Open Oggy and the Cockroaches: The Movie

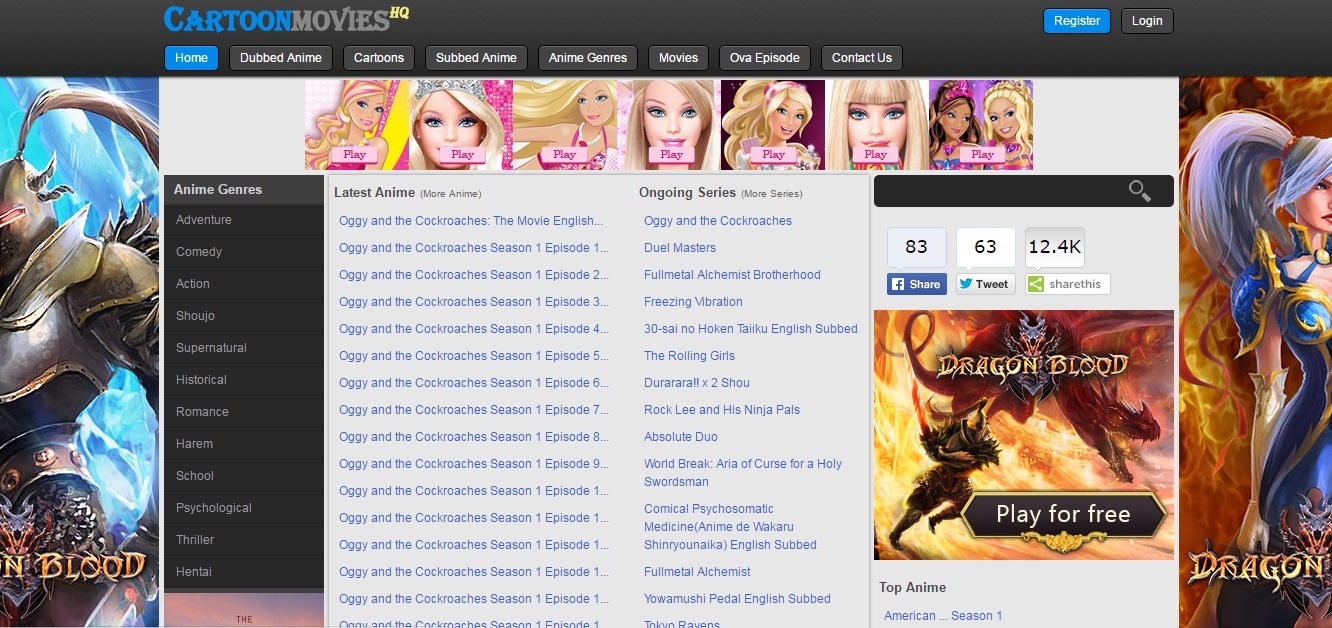pyautogui.click(x=471, y=221)
